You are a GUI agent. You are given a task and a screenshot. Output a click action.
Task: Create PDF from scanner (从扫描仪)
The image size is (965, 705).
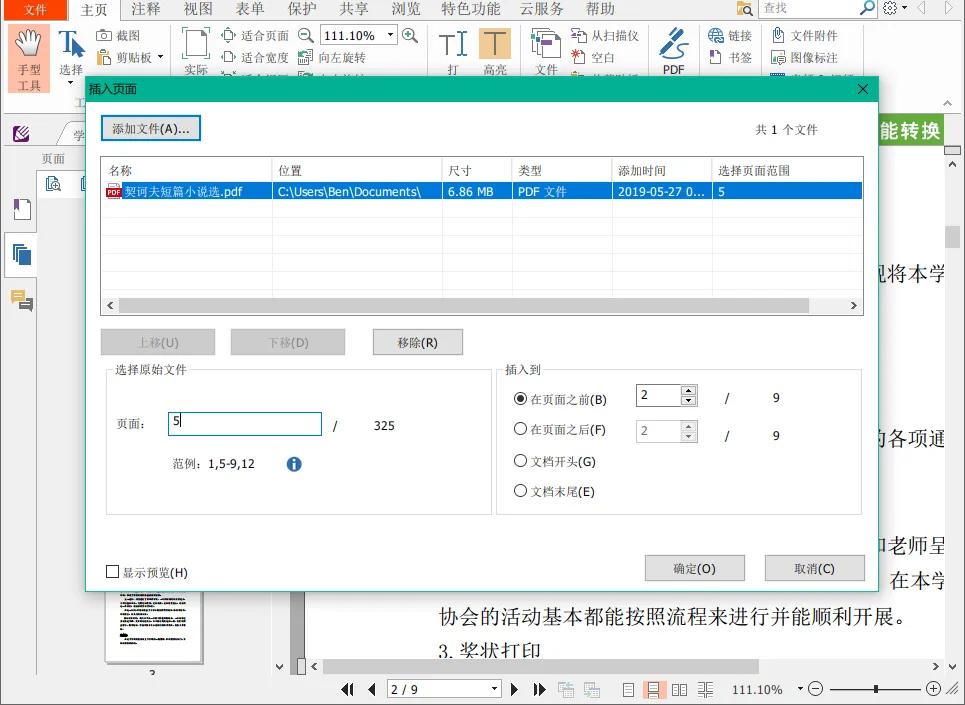(604, 36)
